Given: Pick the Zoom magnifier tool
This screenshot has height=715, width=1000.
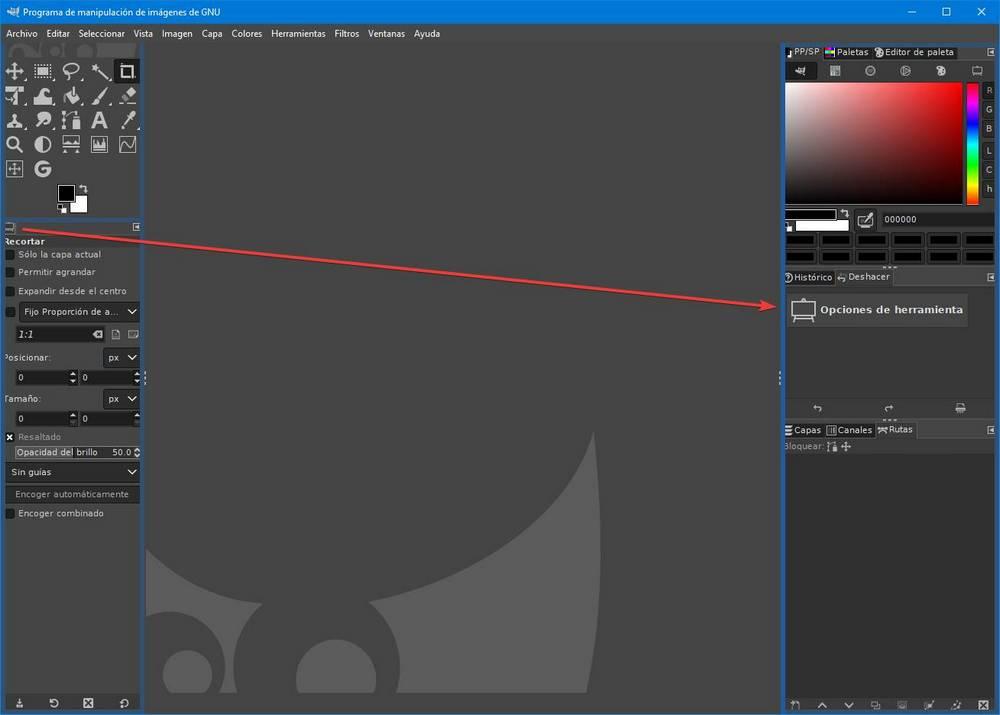Looking at the screenshot, I should point(15,145).
